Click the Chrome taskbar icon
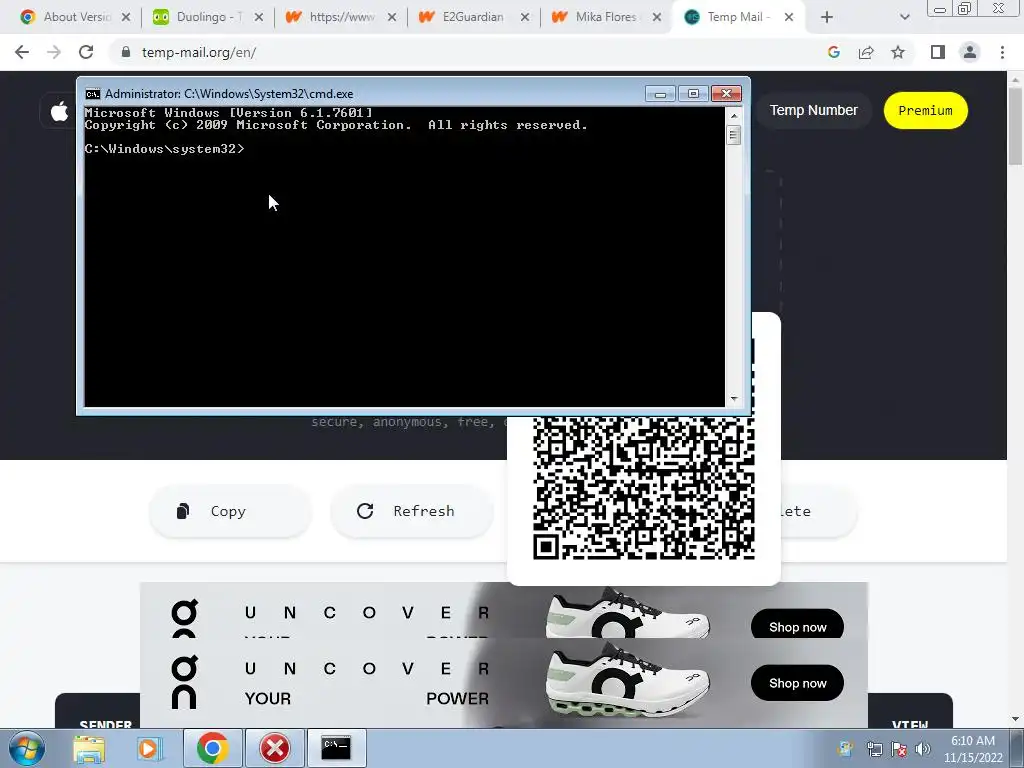This screenshot has width=1024, height=768. [212, 748]
